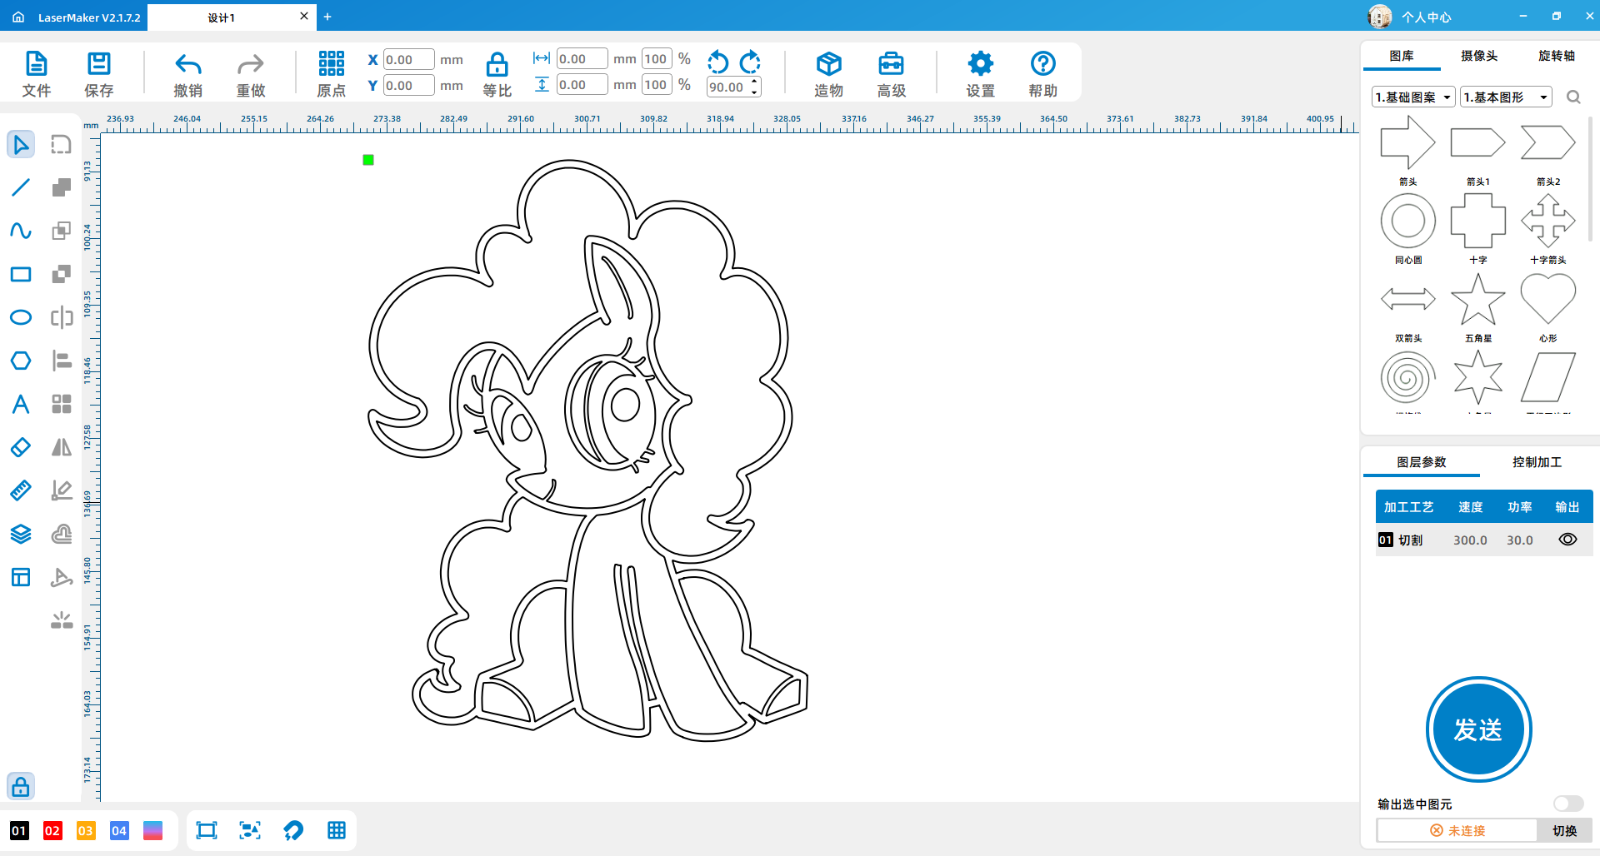Click the undo arrow icon
The image size is (1600, 856).
pos(188,65)
